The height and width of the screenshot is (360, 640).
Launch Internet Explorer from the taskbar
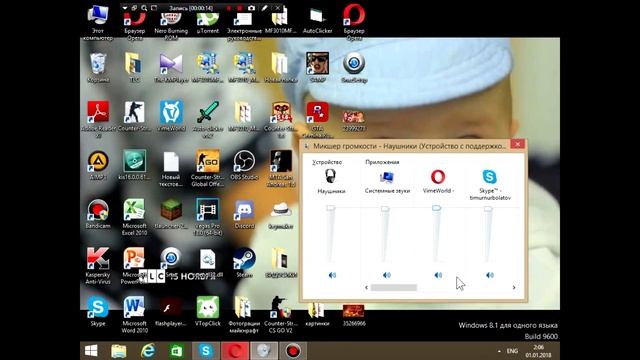coord(148,351)
